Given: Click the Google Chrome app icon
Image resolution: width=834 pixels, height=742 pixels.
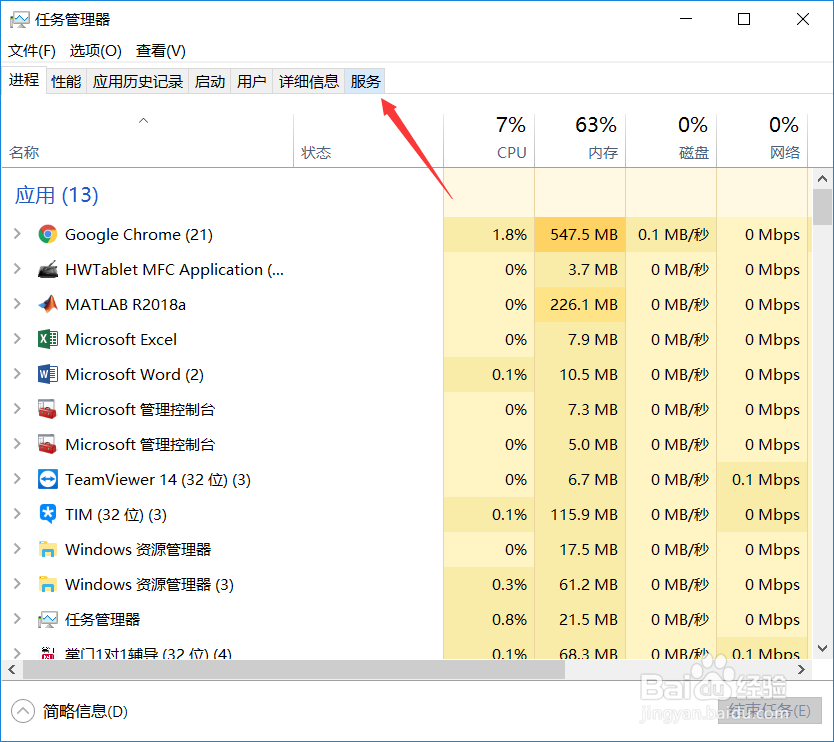Looking at the screenshot, I should tap(48, 234).
